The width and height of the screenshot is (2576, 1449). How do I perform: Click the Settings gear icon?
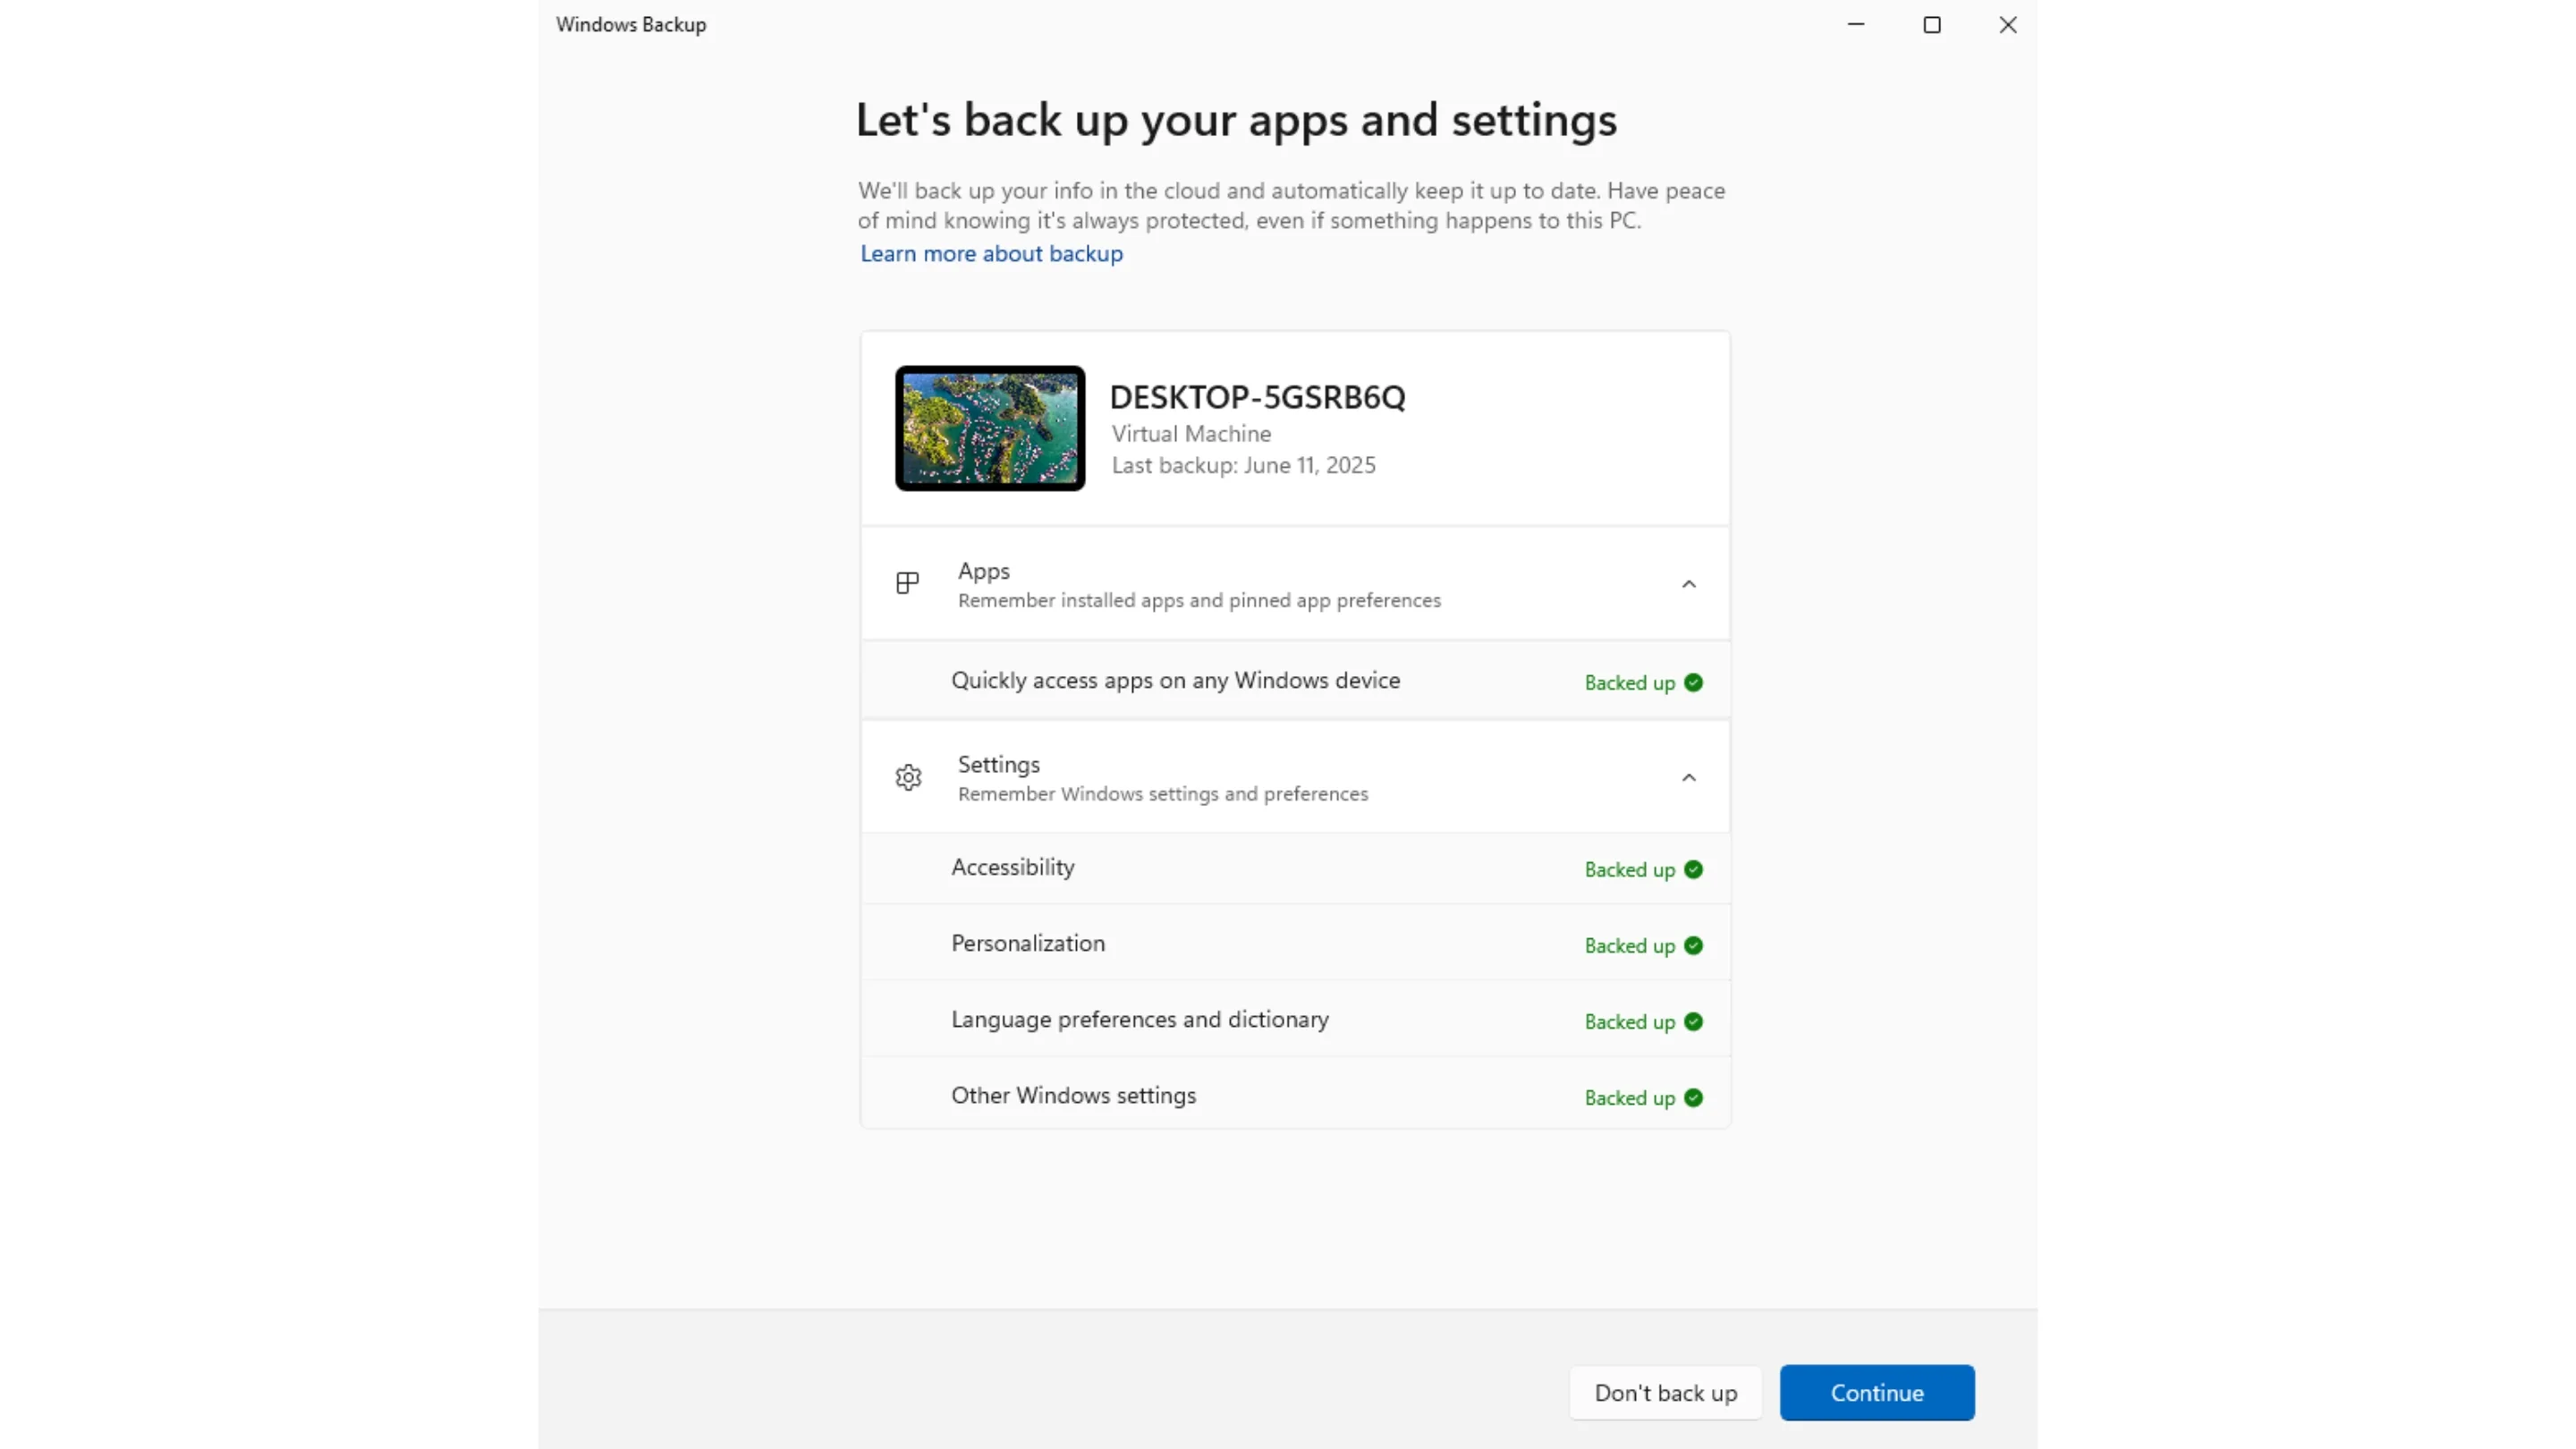coord(908,777)
